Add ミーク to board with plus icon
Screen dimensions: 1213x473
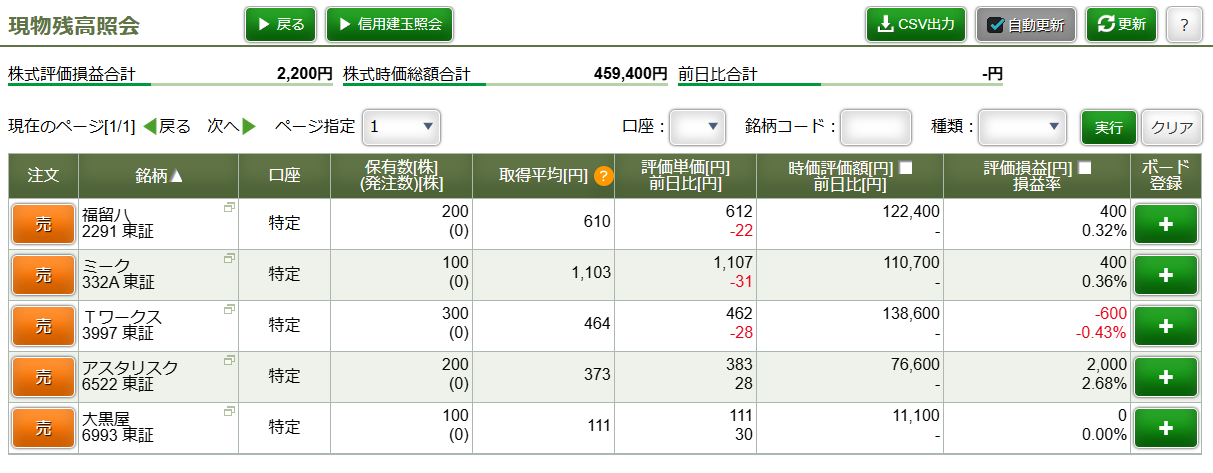pyautogui.click(x=1165, y=275)
